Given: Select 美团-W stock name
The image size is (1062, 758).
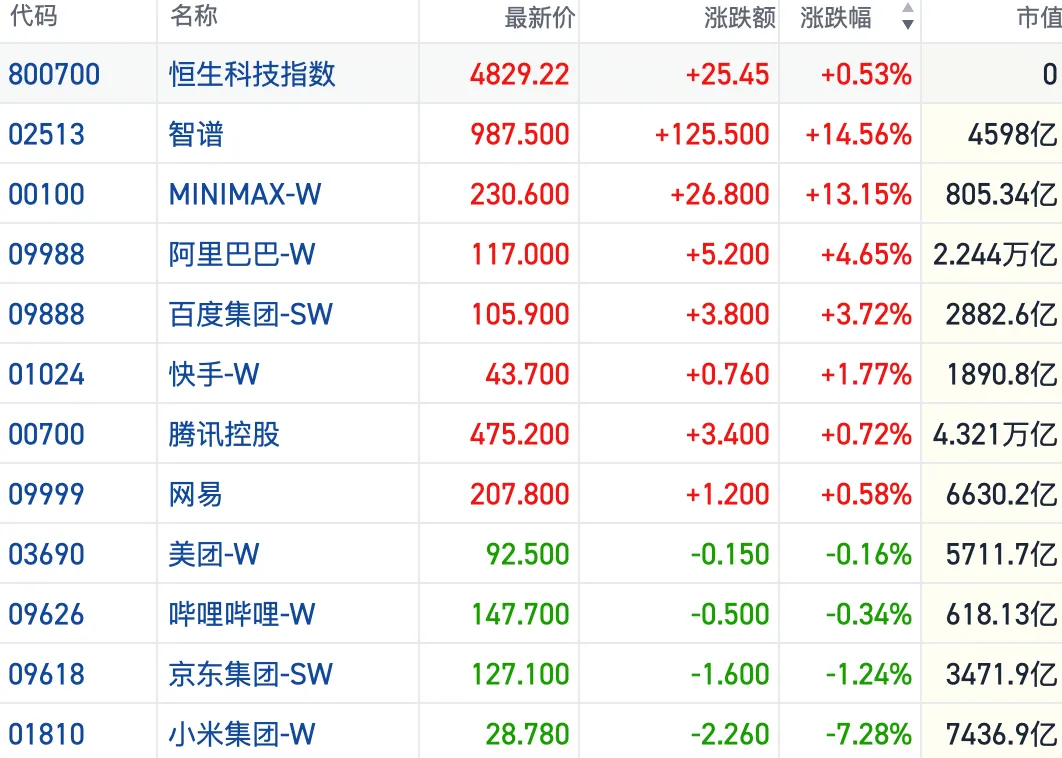Looking at the screenshot, I should (x=214, y=554).
